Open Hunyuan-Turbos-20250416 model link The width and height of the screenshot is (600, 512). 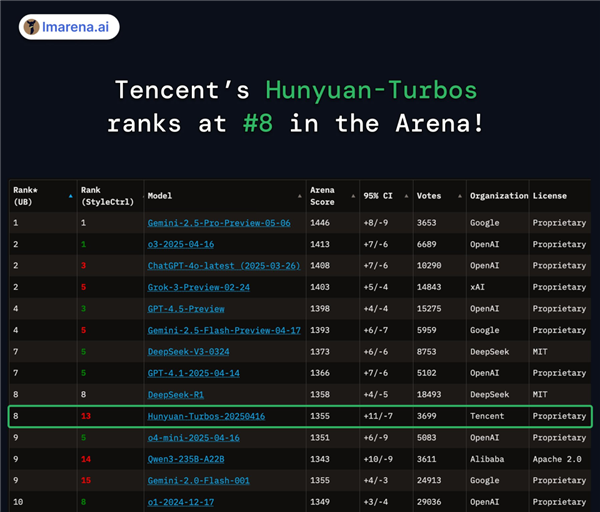click(x=206, y=416)
